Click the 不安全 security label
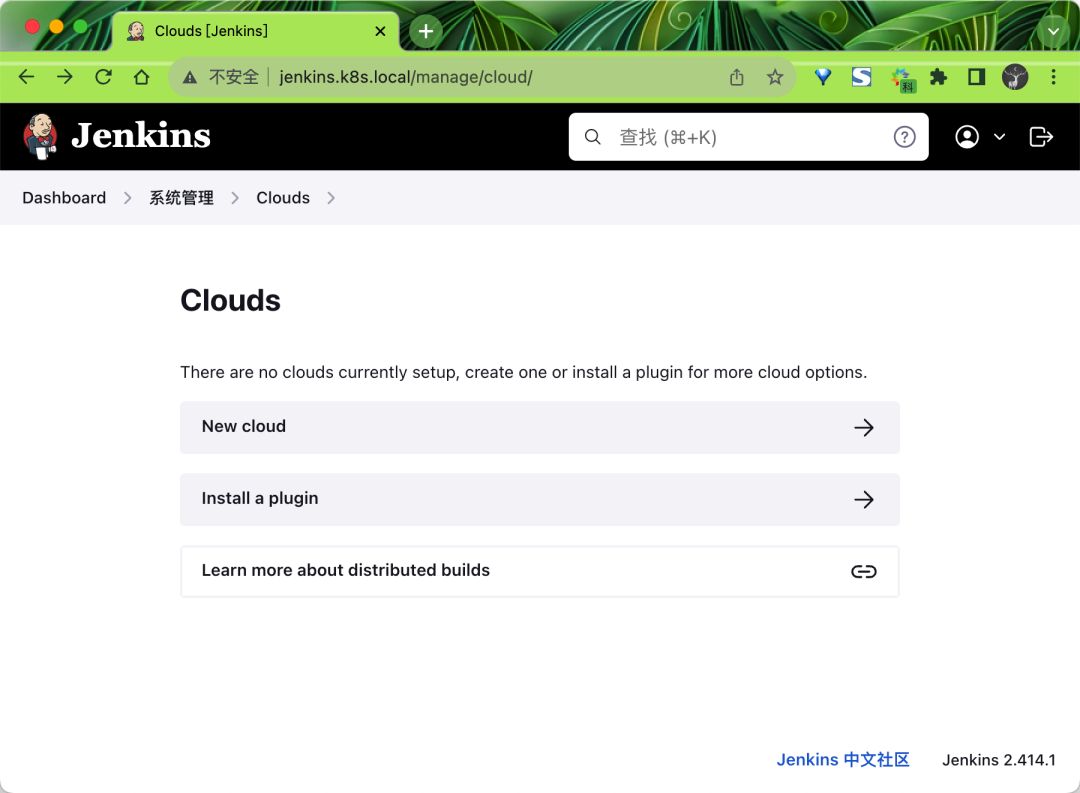Screen dimensions: 1080x793 pyautogui.click(x=234, y=77)
